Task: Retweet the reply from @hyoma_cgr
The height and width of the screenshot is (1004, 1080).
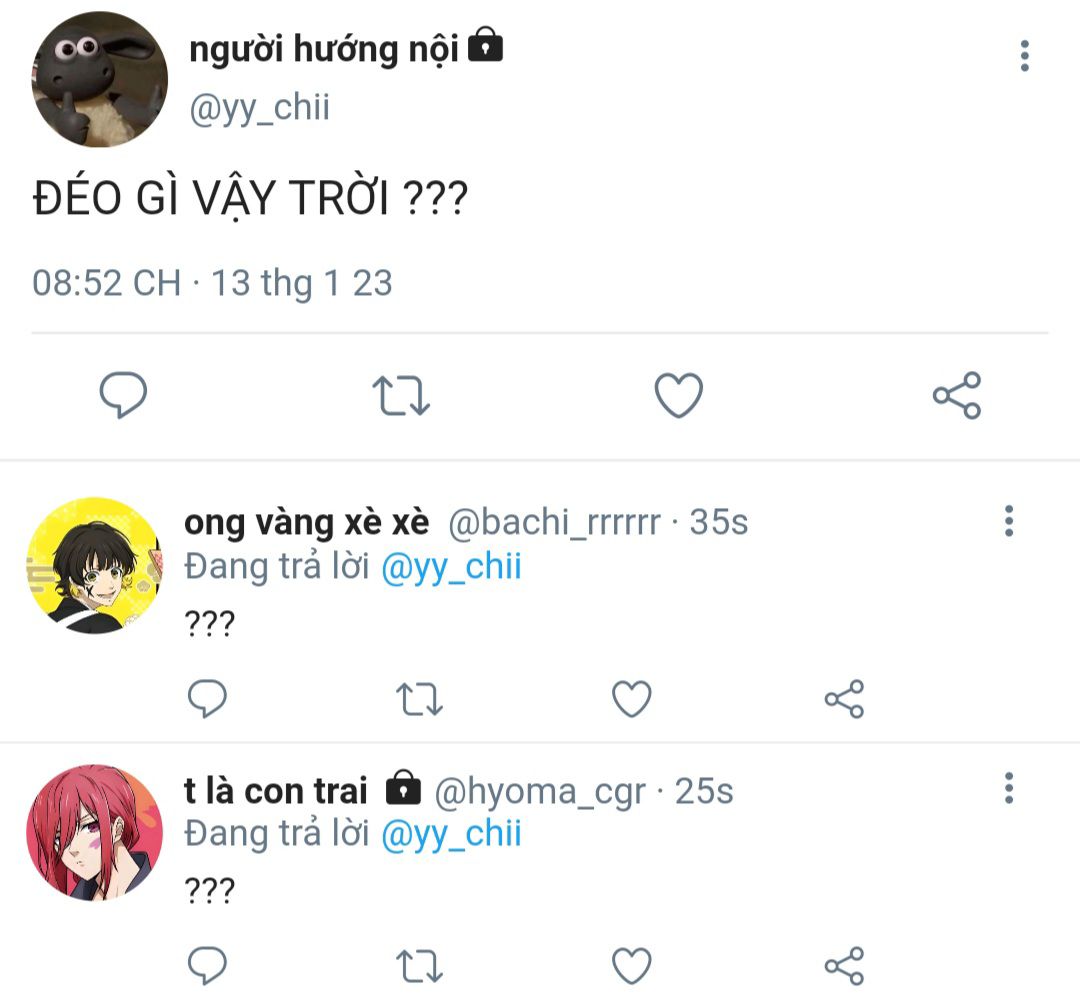Action: pyautogui.click(x=419, y=966)
